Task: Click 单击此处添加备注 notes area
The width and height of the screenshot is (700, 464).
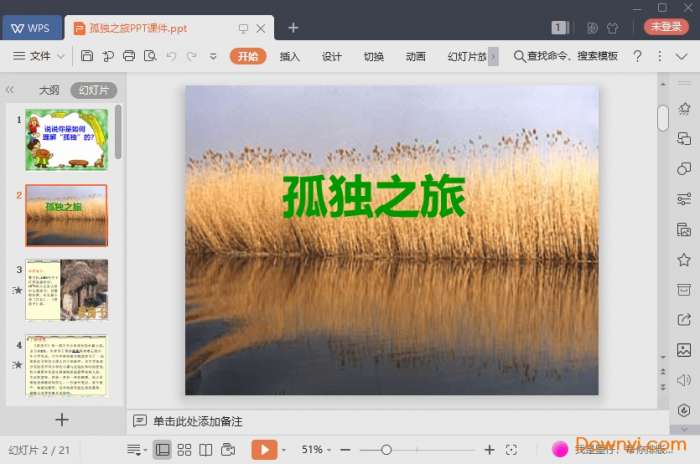Action: click(x=198, y=421)
